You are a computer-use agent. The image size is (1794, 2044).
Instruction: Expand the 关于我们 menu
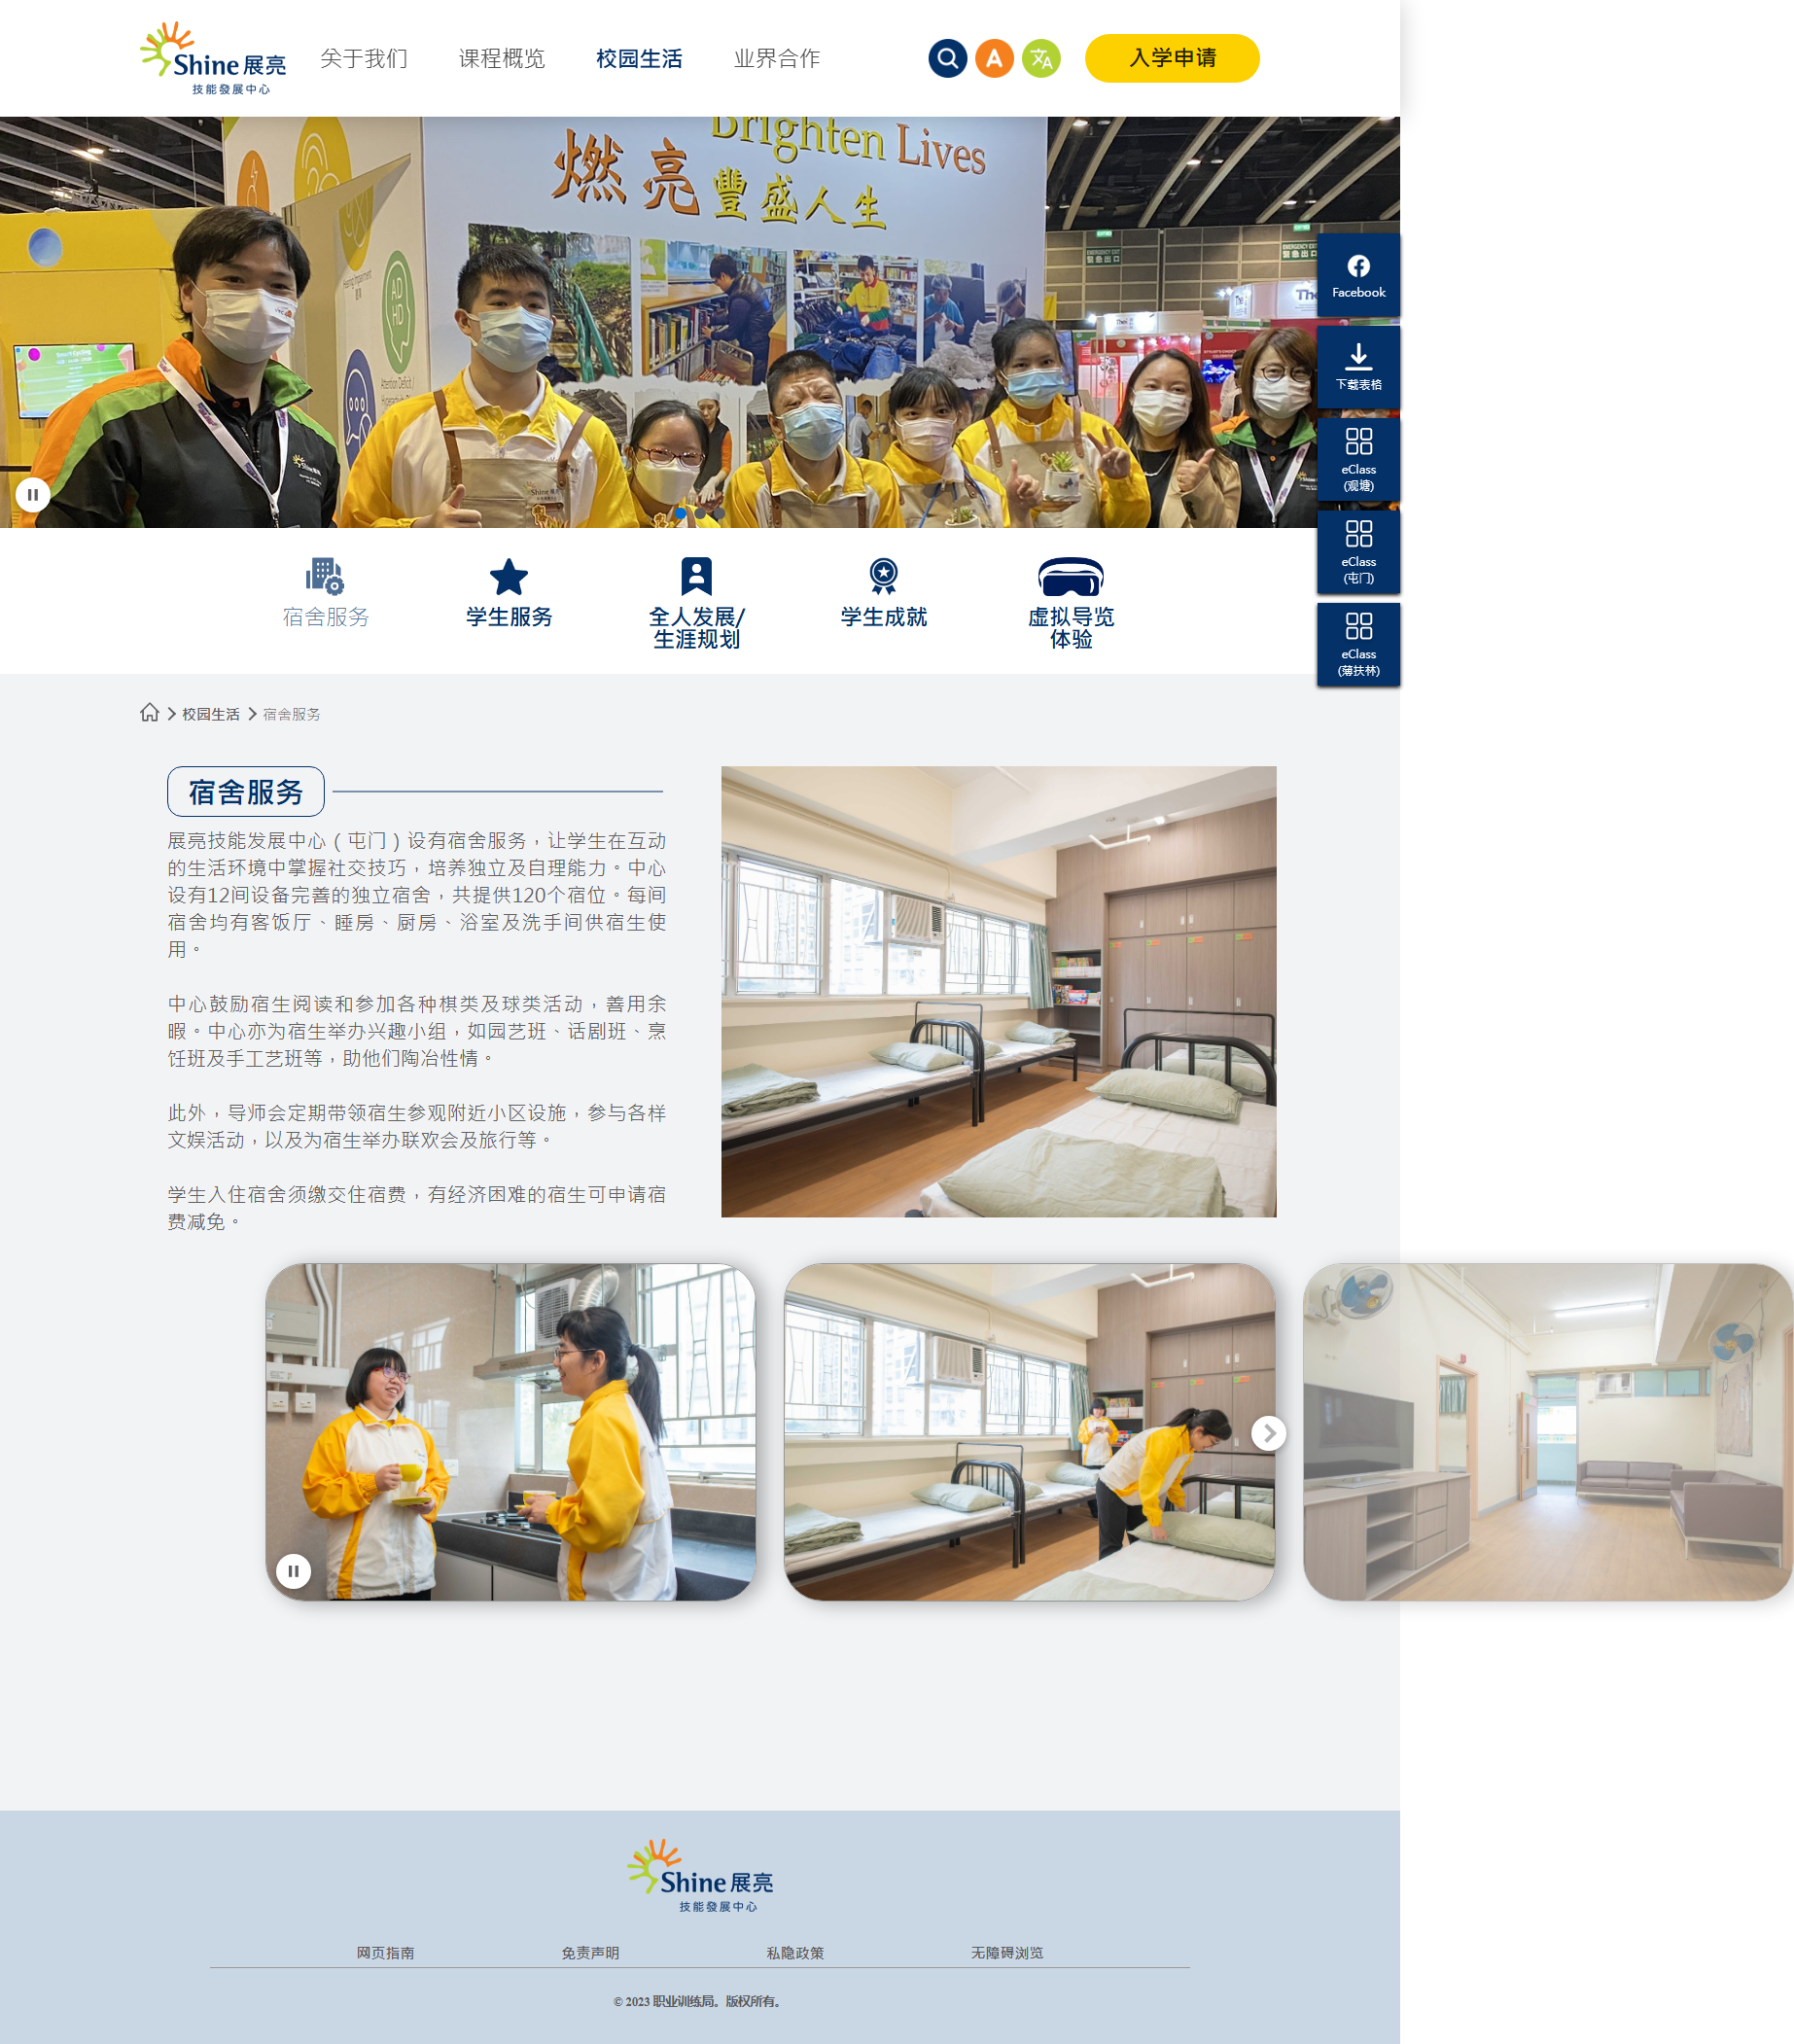(x=364, y=58)
